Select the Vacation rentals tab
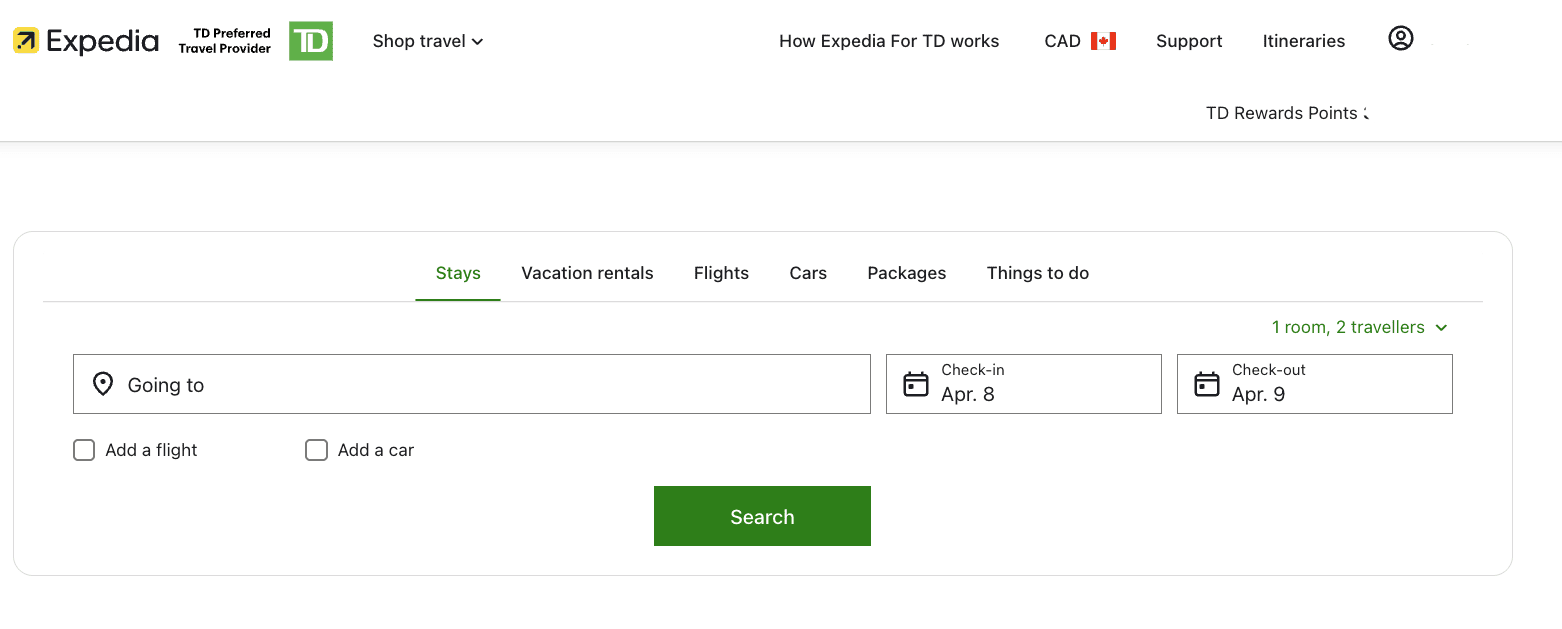 point(587,272)
